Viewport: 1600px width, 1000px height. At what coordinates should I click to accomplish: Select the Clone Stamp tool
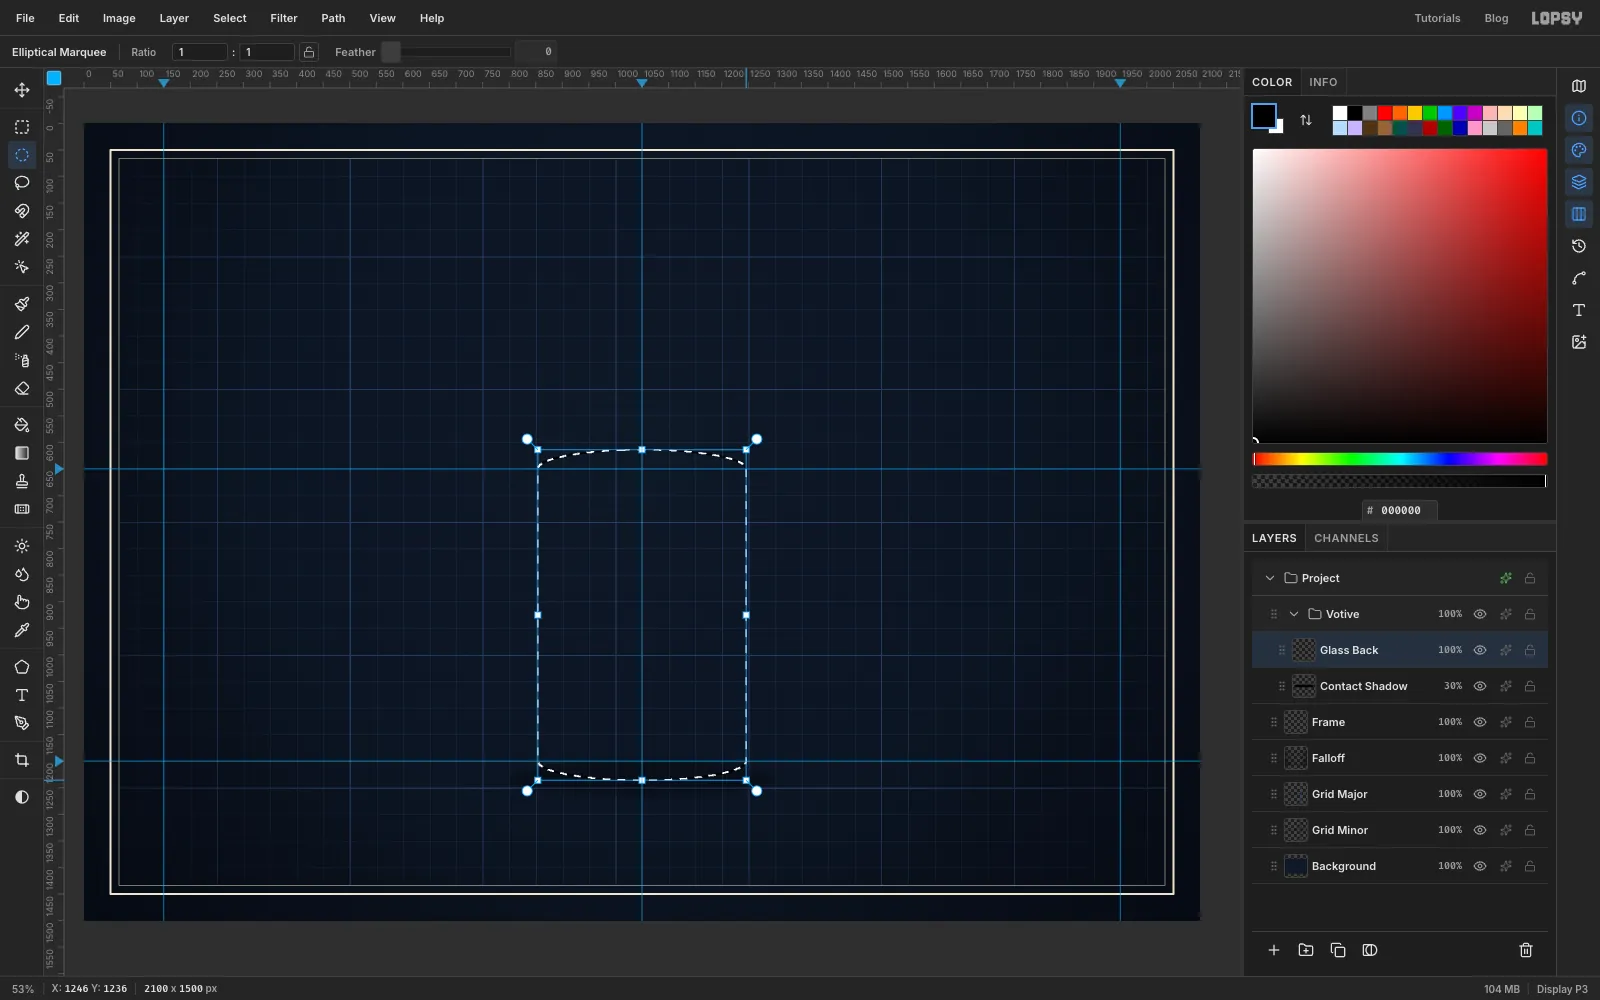pyautogui.click(x=22, y=481)
